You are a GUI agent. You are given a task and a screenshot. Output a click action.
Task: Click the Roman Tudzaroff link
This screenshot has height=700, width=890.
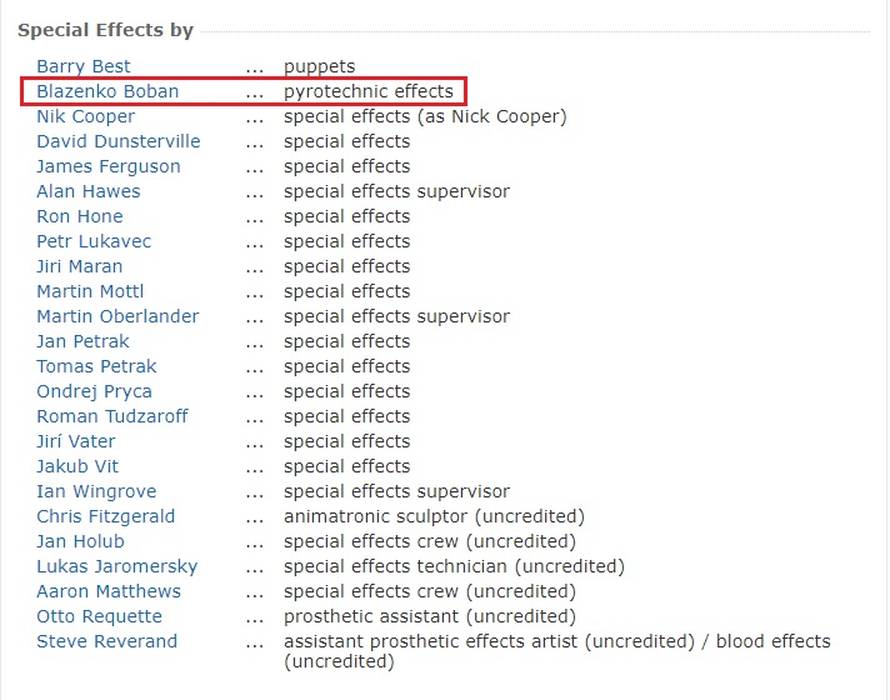(x=112, y=417)
